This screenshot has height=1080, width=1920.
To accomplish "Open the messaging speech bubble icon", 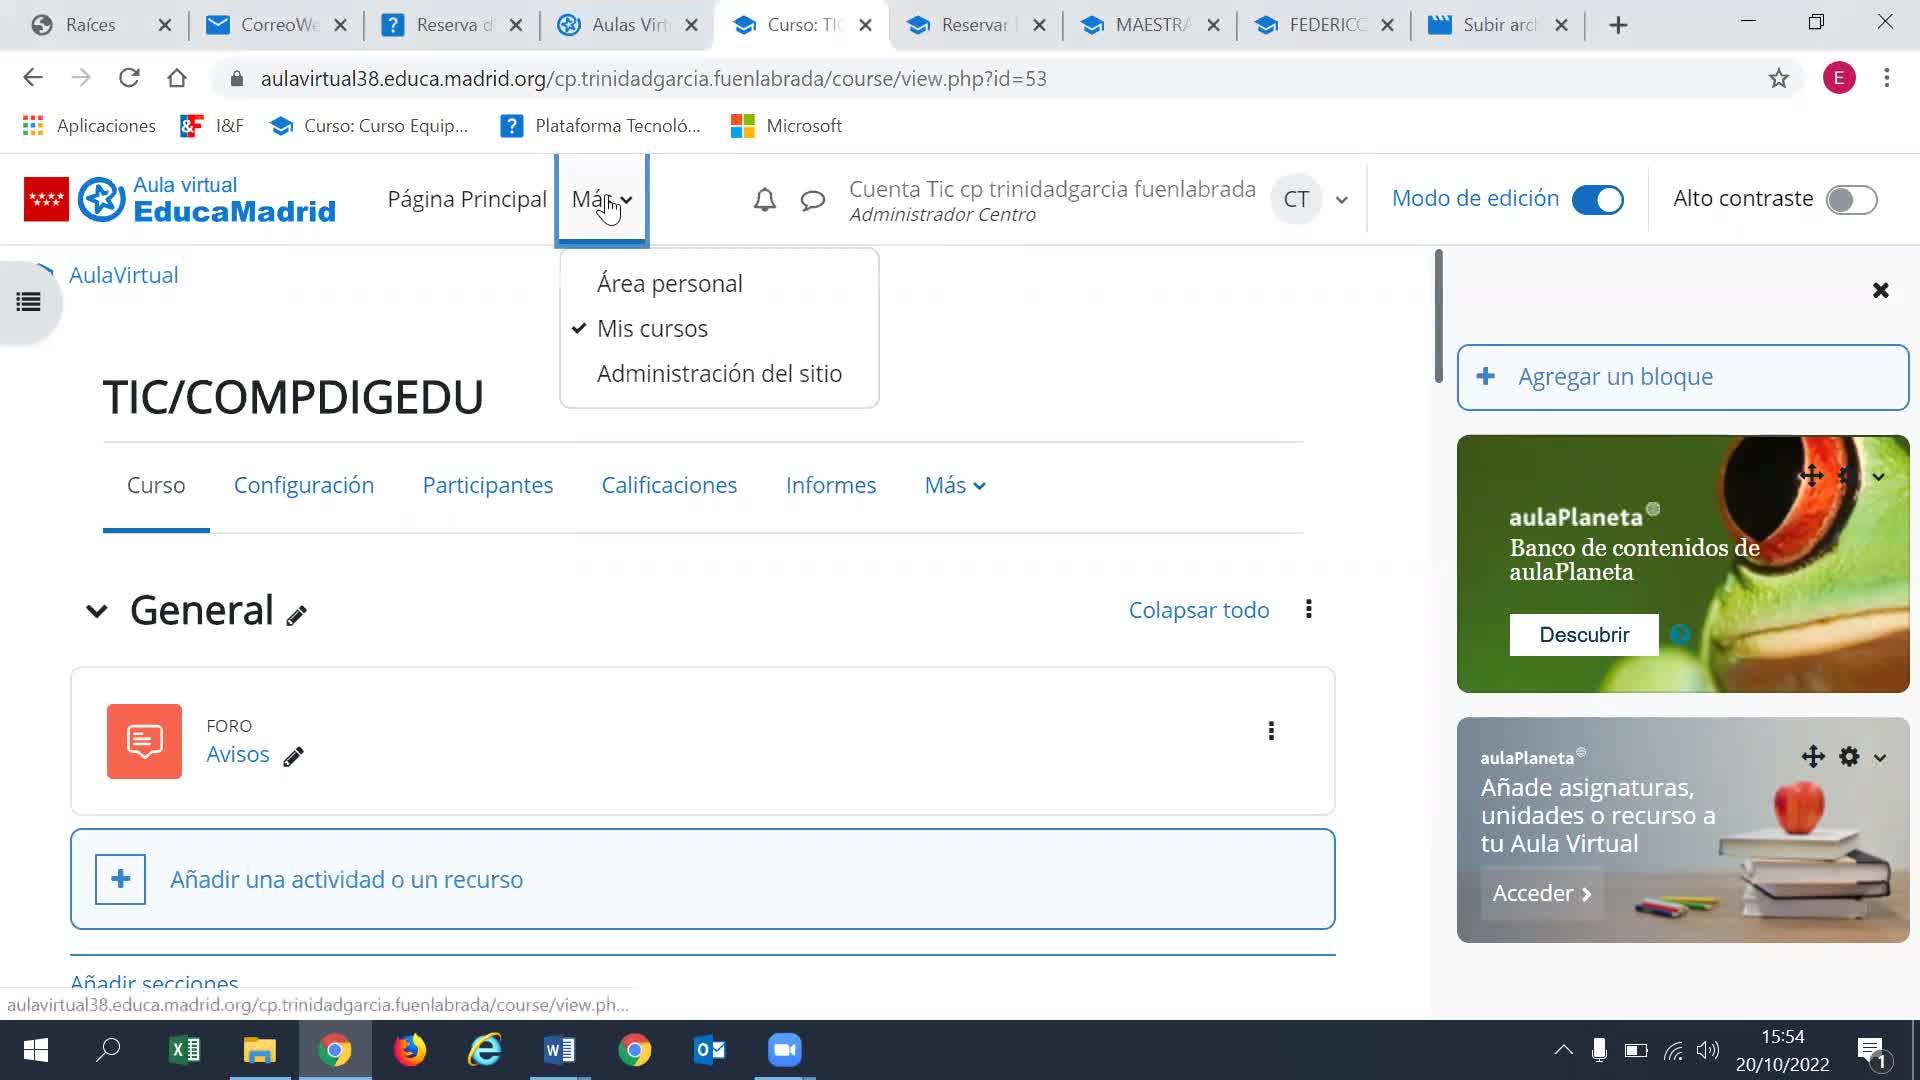I will 812,200.
